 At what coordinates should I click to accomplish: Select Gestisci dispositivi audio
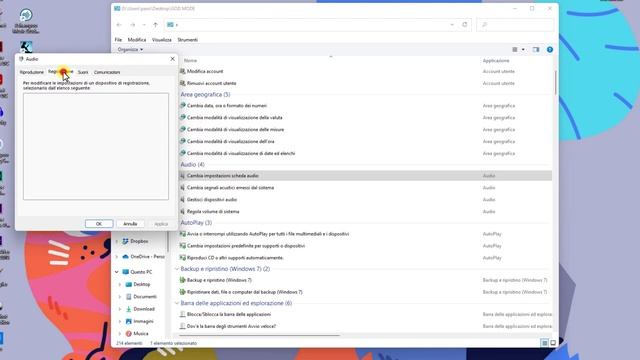(x=212, y=200)
